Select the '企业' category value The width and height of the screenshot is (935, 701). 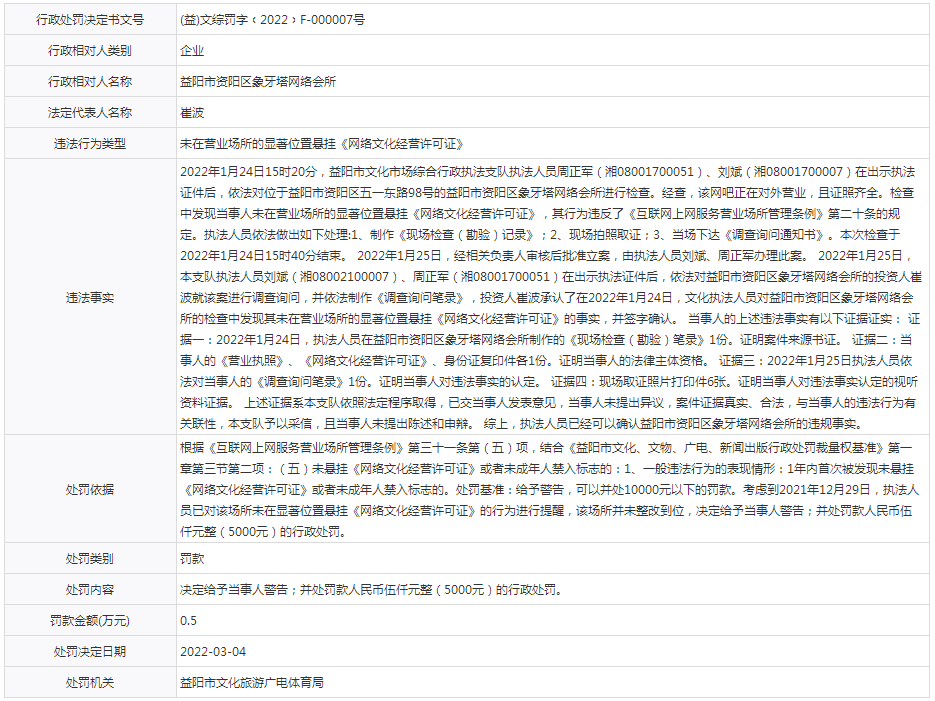[x=191, y=50]
